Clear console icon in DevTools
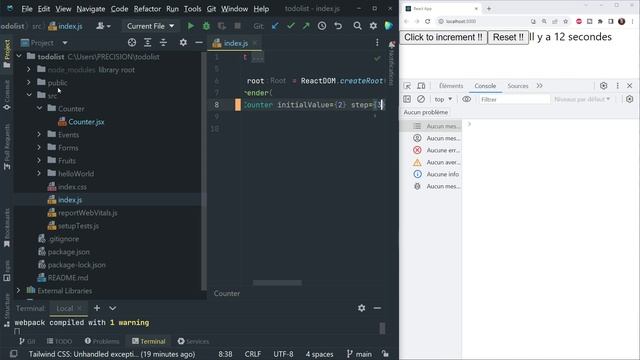The image size is (640, 360). click(x=421, y=99)
